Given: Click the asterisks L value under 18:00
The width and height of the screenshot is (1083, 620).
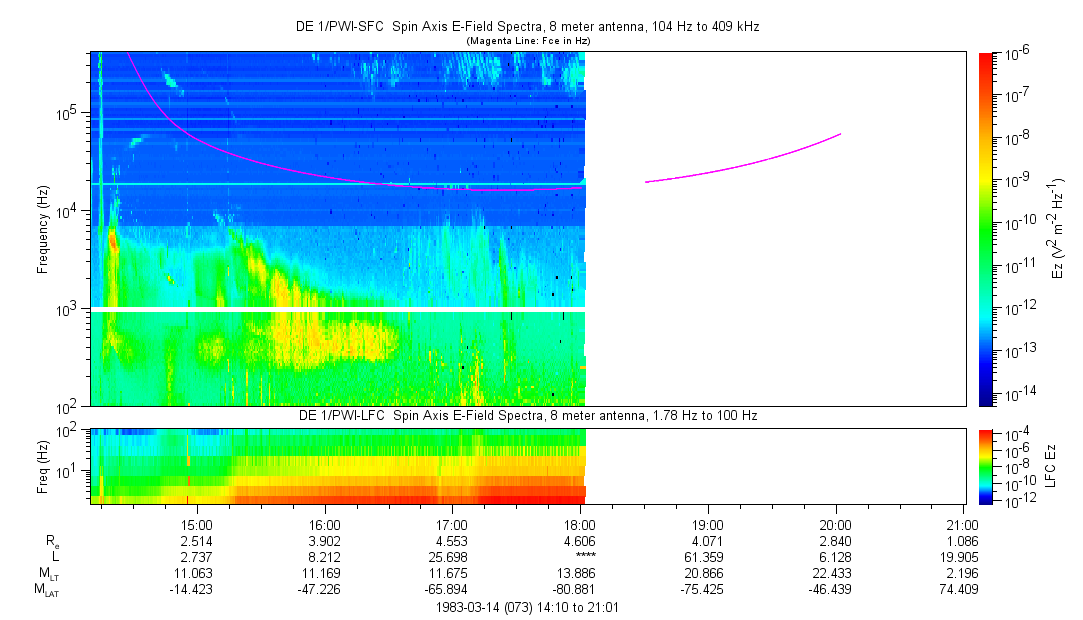Looking at the screenshot, I should click(579, 558).
